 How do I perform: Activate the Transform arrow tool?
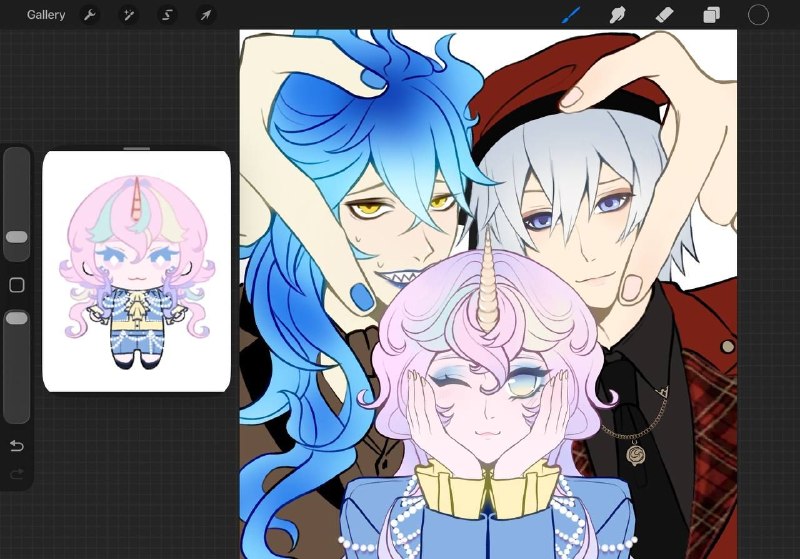206,15
